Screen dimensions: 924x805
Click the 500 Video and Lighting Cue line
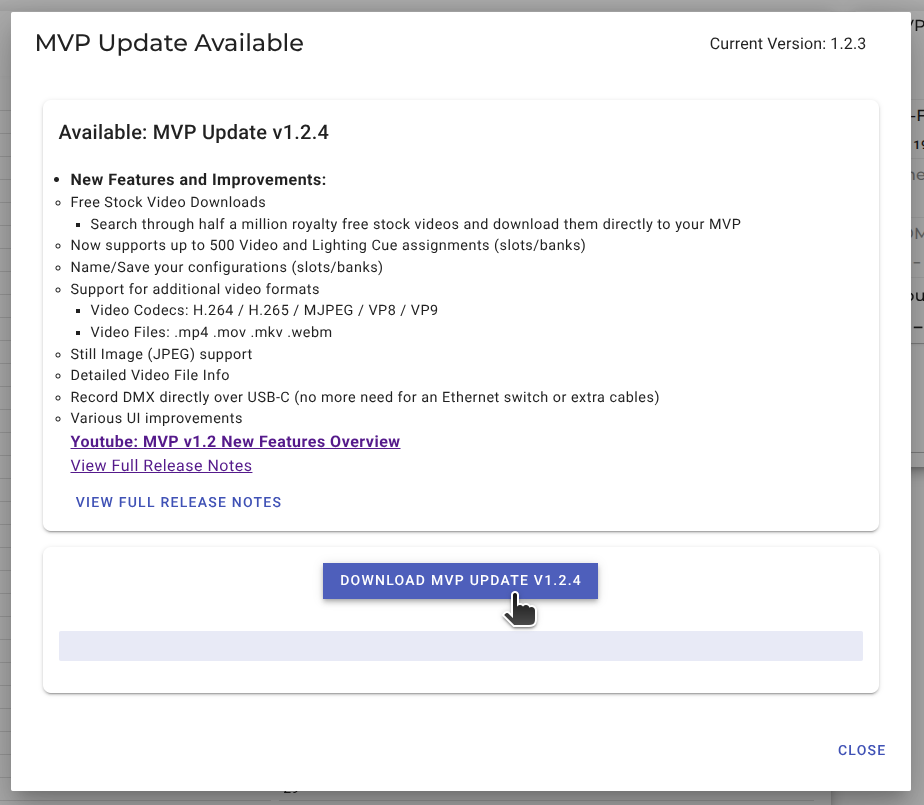(x=327, y=245)
